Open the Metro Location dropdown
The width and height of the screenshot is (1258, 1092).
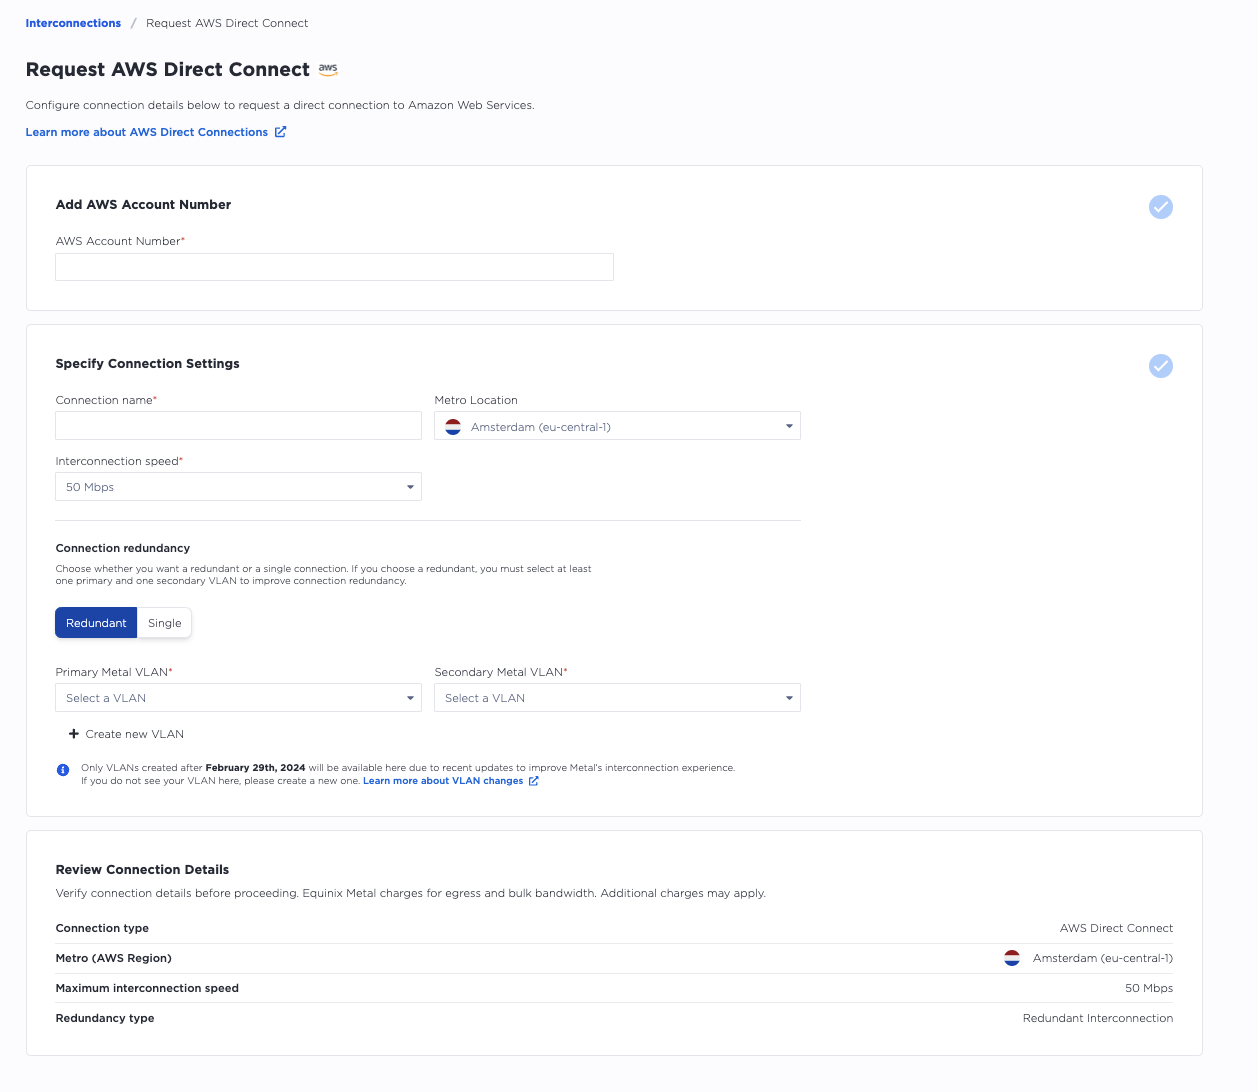coord(617,427)
